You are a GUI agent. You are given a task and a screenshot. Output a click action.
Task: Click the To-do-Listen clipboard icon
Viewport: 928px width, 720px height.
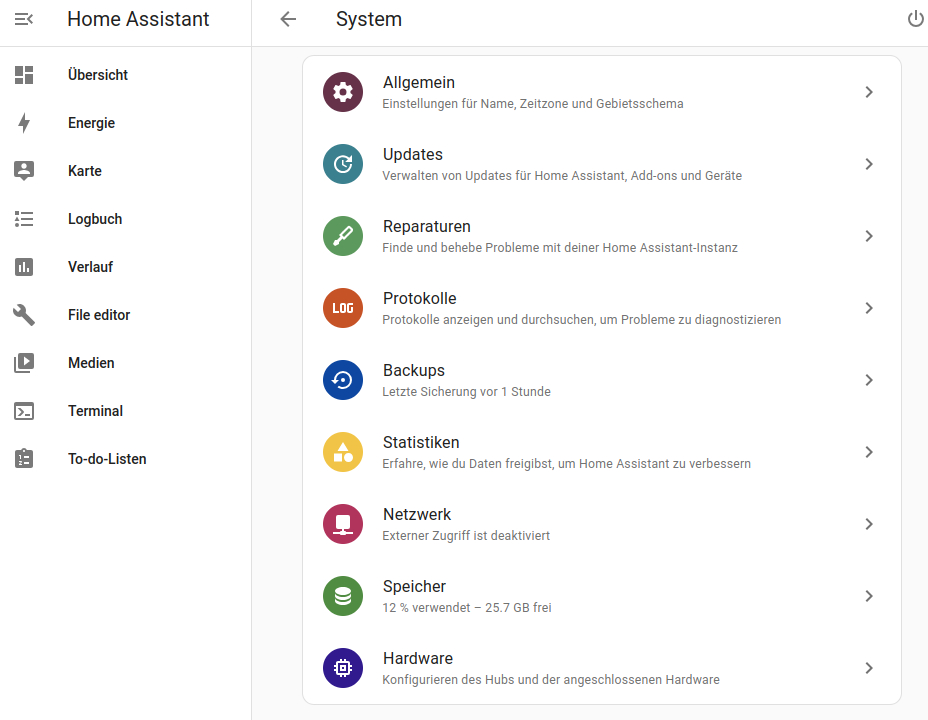click(24, 459)
